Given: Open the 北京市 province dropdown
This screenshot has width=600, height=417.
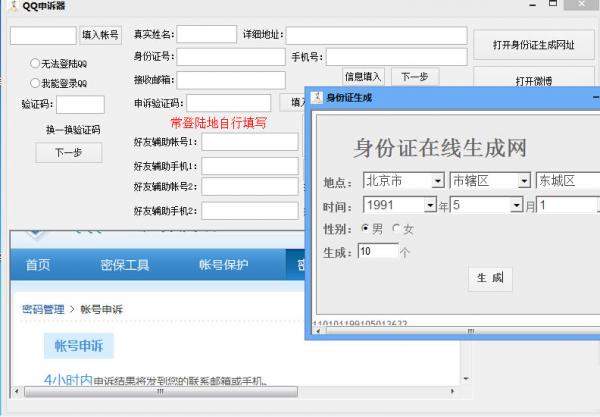Looking at the screenshot, I should tap(438, 181).
